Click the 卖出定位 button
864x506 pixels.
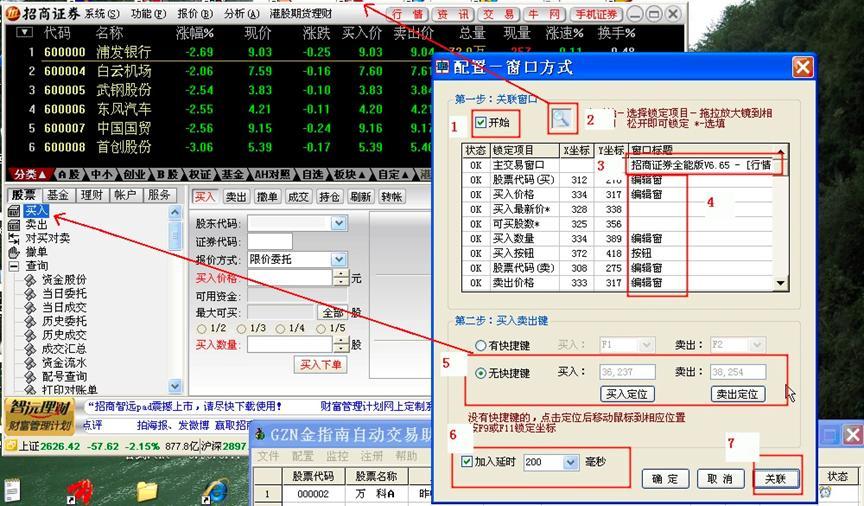pos(737,394)
